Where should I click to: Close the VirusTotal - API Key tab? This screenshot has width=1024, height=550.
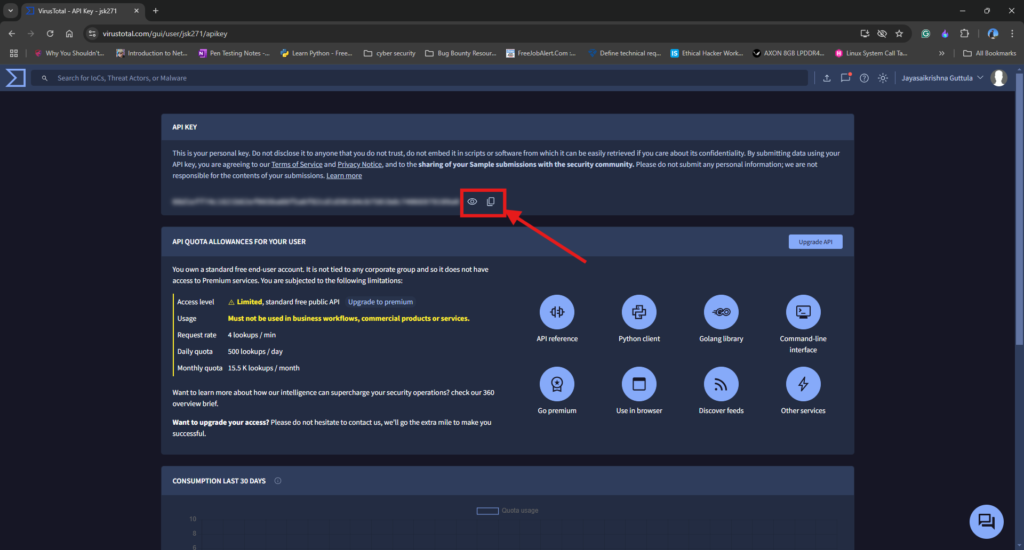(x=136, y=10)
